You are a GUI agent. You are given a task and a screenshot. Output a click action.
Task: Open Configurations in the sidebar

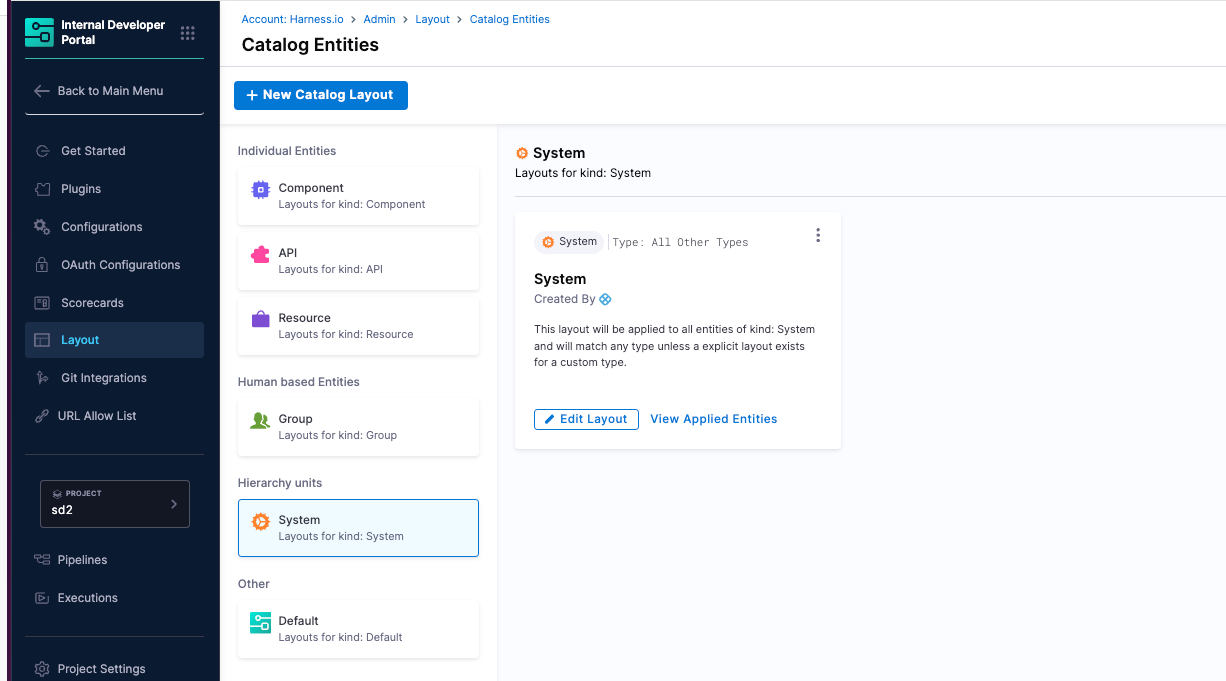tap(101, 227)
